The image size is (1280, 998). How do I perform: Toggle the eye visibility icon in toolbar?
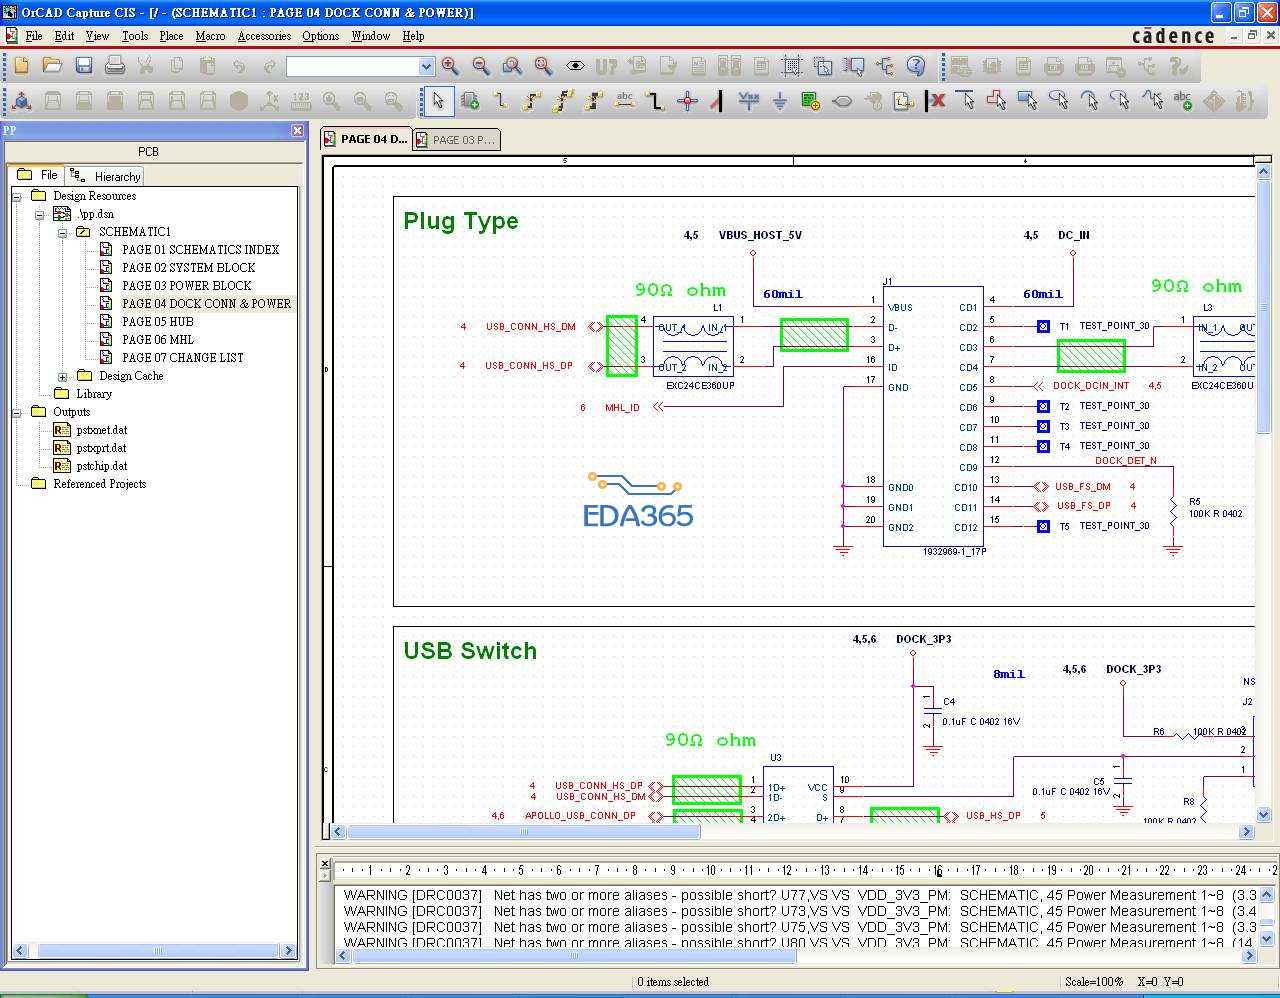575,66
